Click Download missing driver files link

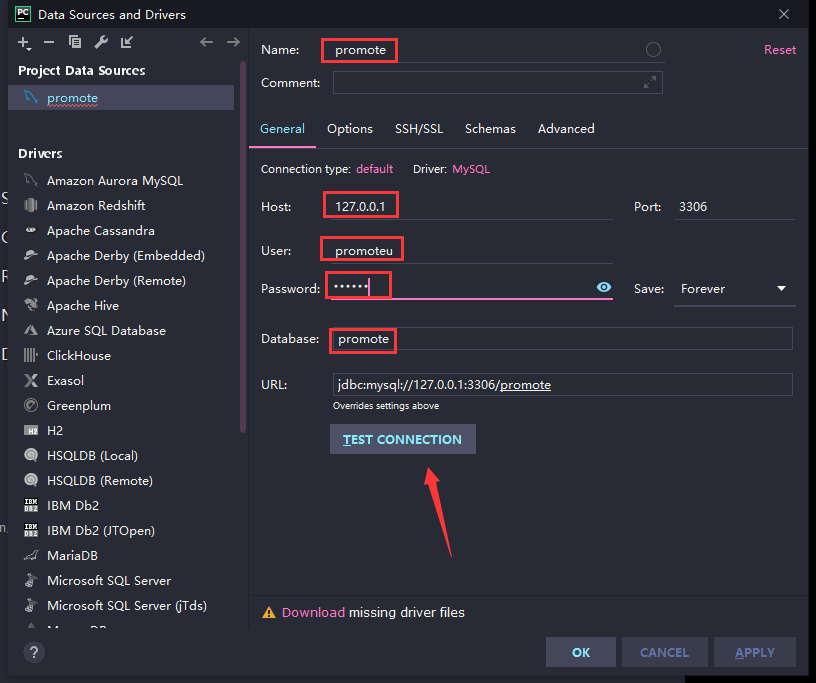[313, 613]
